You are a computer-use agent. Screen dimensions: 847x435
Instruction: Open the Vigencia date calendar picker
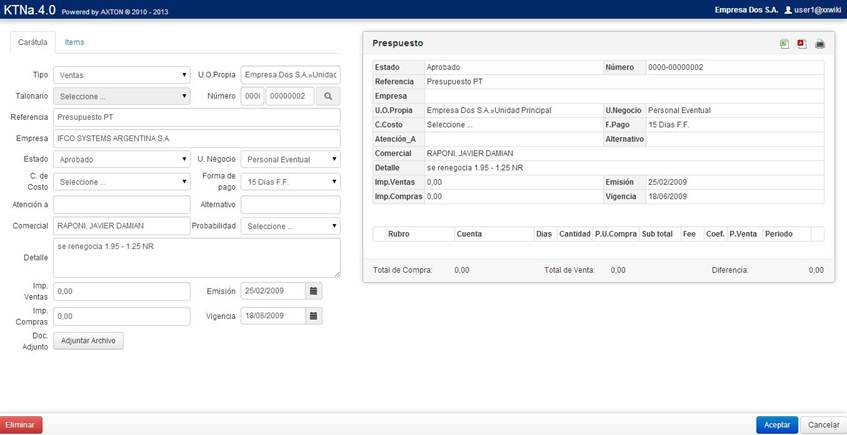[313, 316]
